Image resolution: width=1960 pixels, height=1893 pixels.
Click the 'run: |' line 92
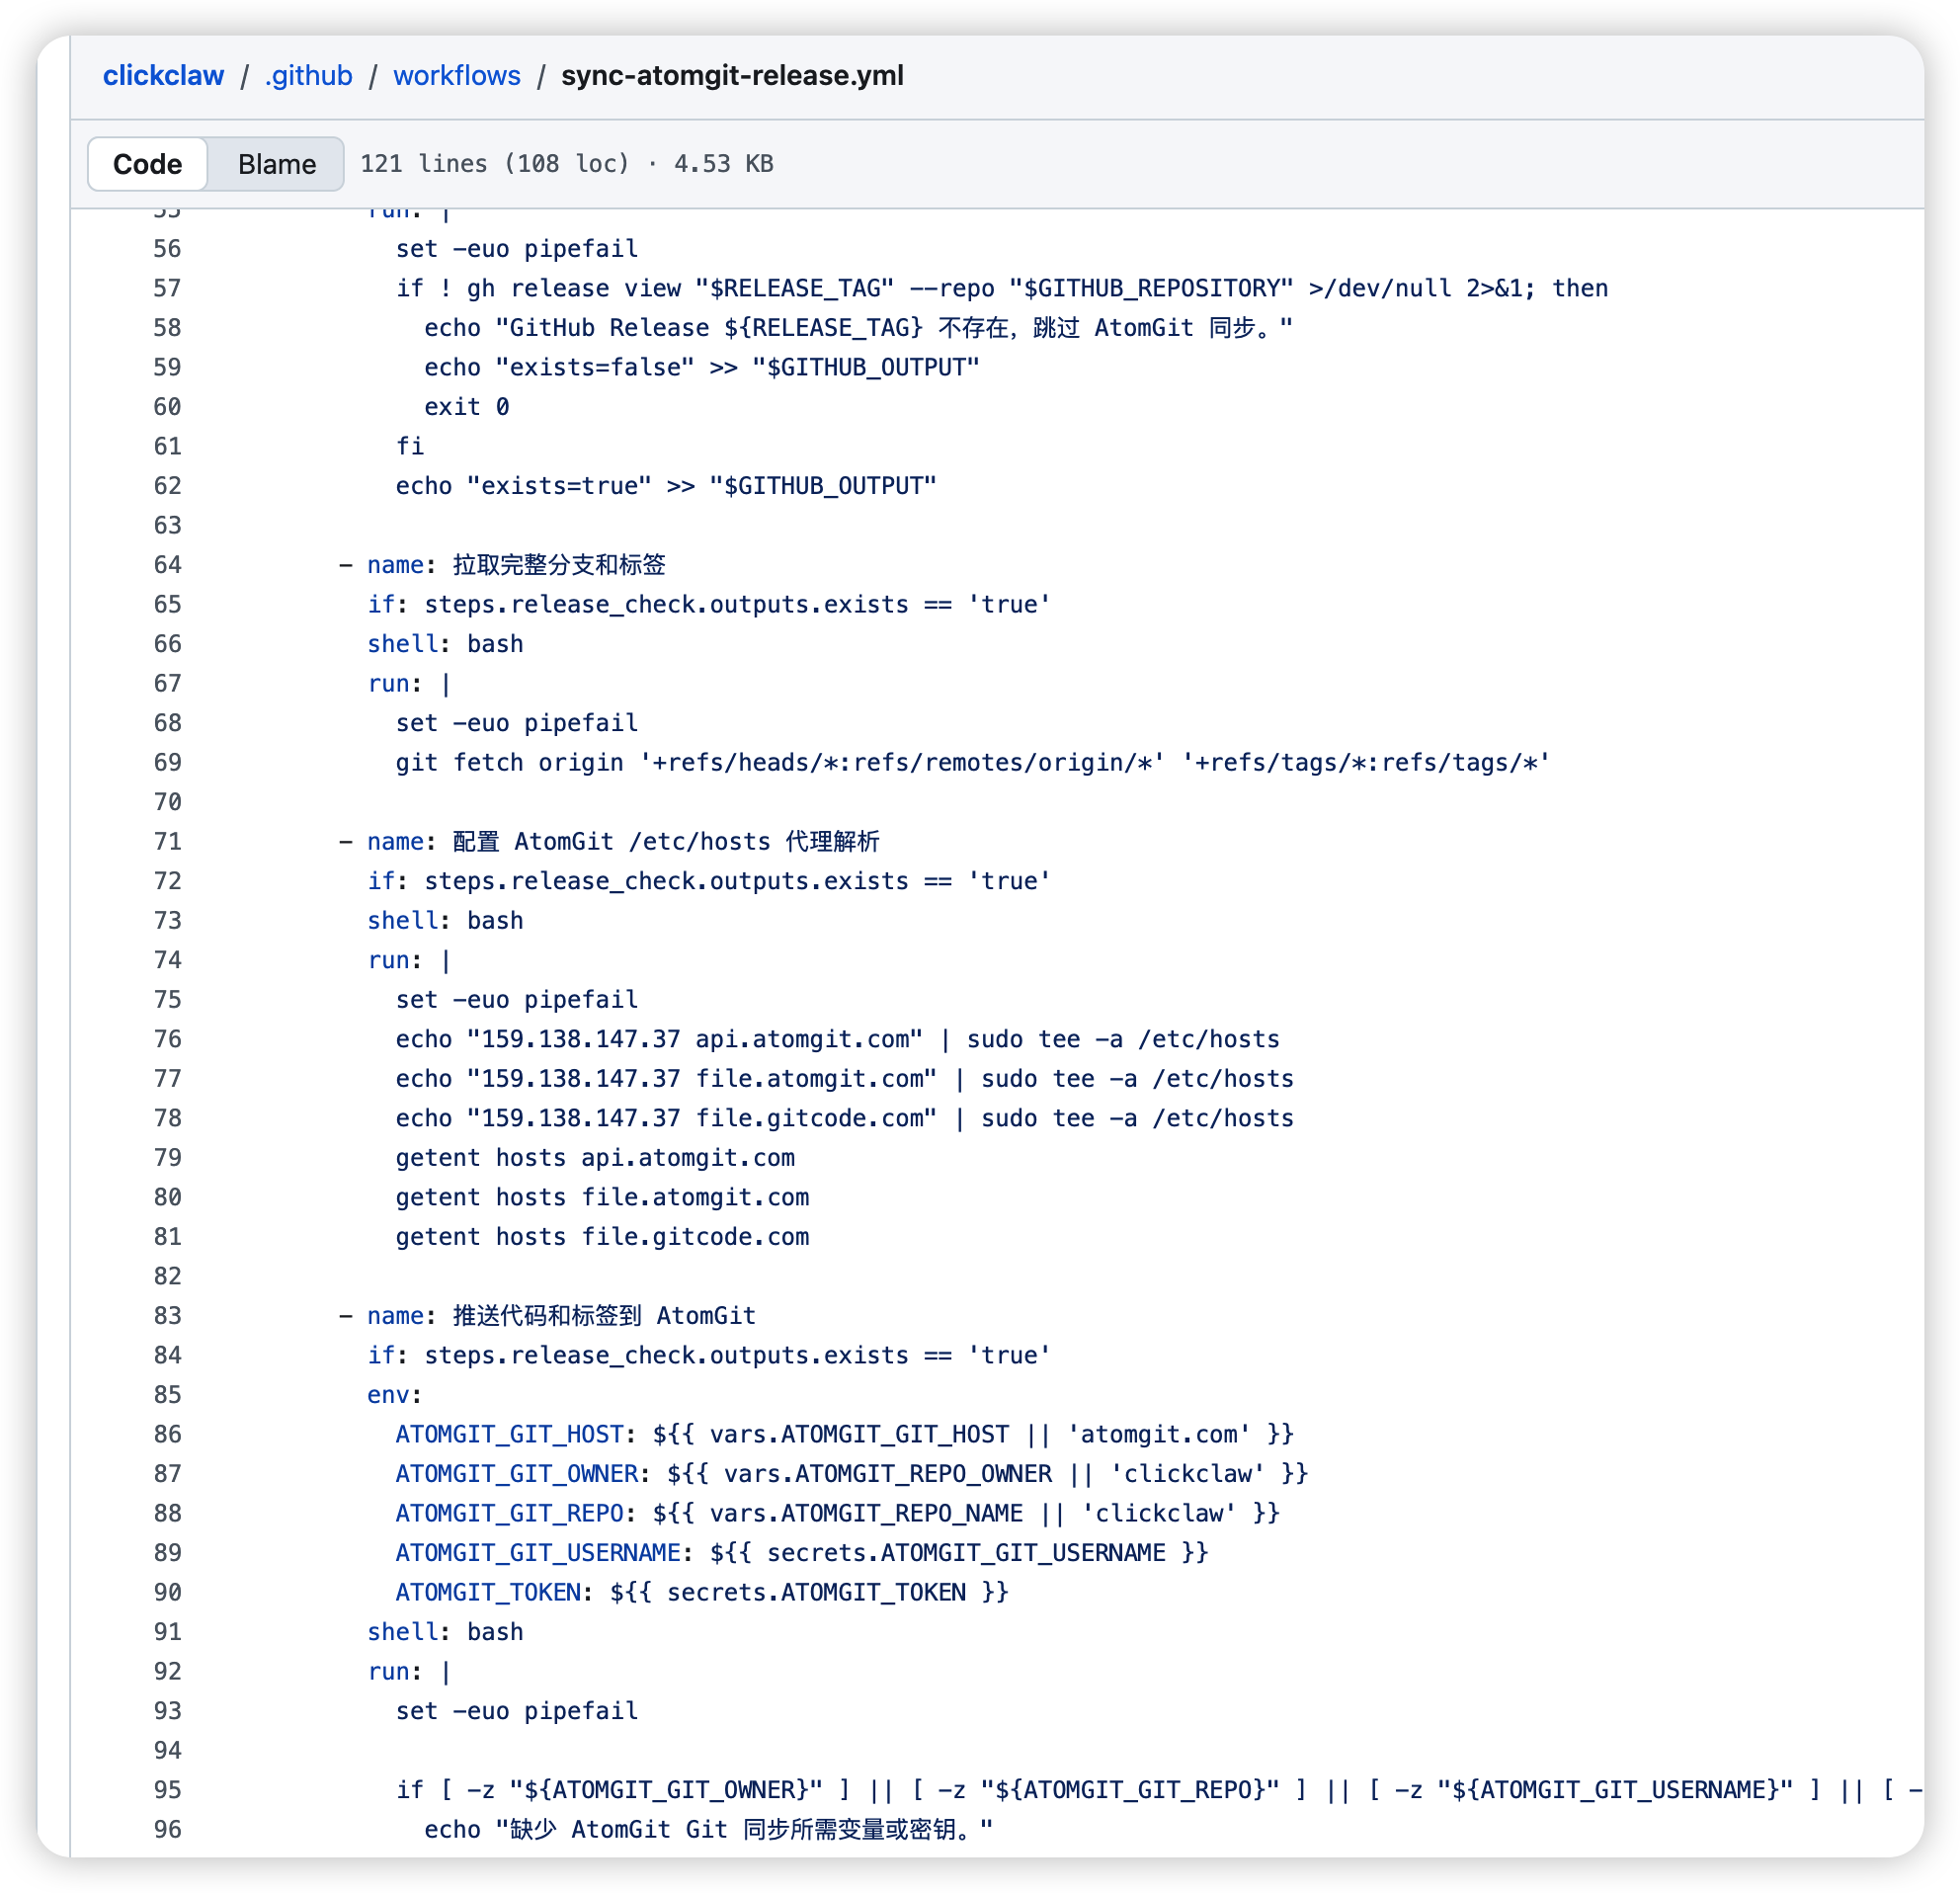pos(409,1672)
